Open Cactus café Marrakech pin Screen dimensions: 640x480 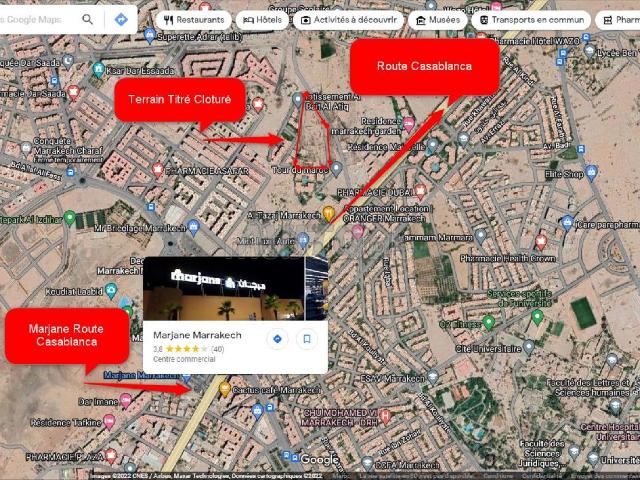(x=224, y=388)
